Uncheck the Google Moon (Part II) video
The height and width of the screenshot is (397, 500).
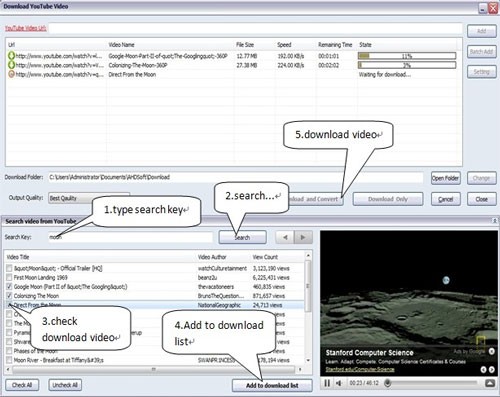(x=9, y=286)
